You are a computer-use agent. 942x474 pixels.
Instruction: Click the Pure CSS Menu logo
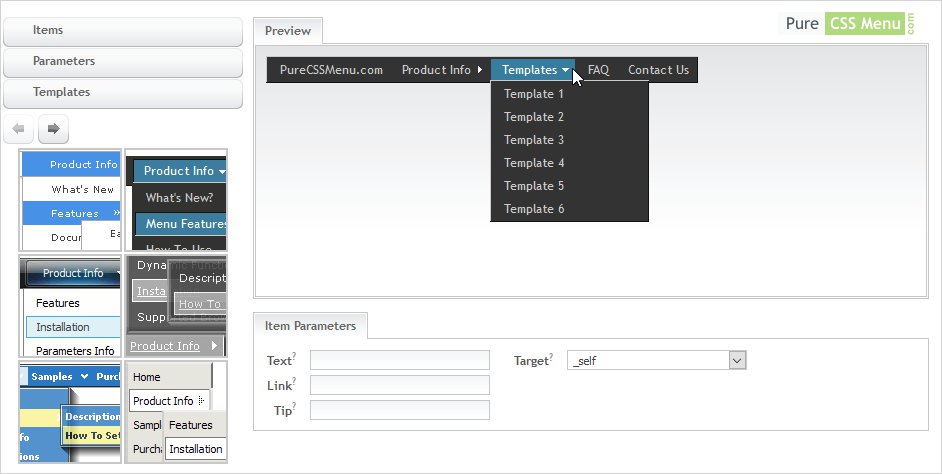(x=847, y=24)
